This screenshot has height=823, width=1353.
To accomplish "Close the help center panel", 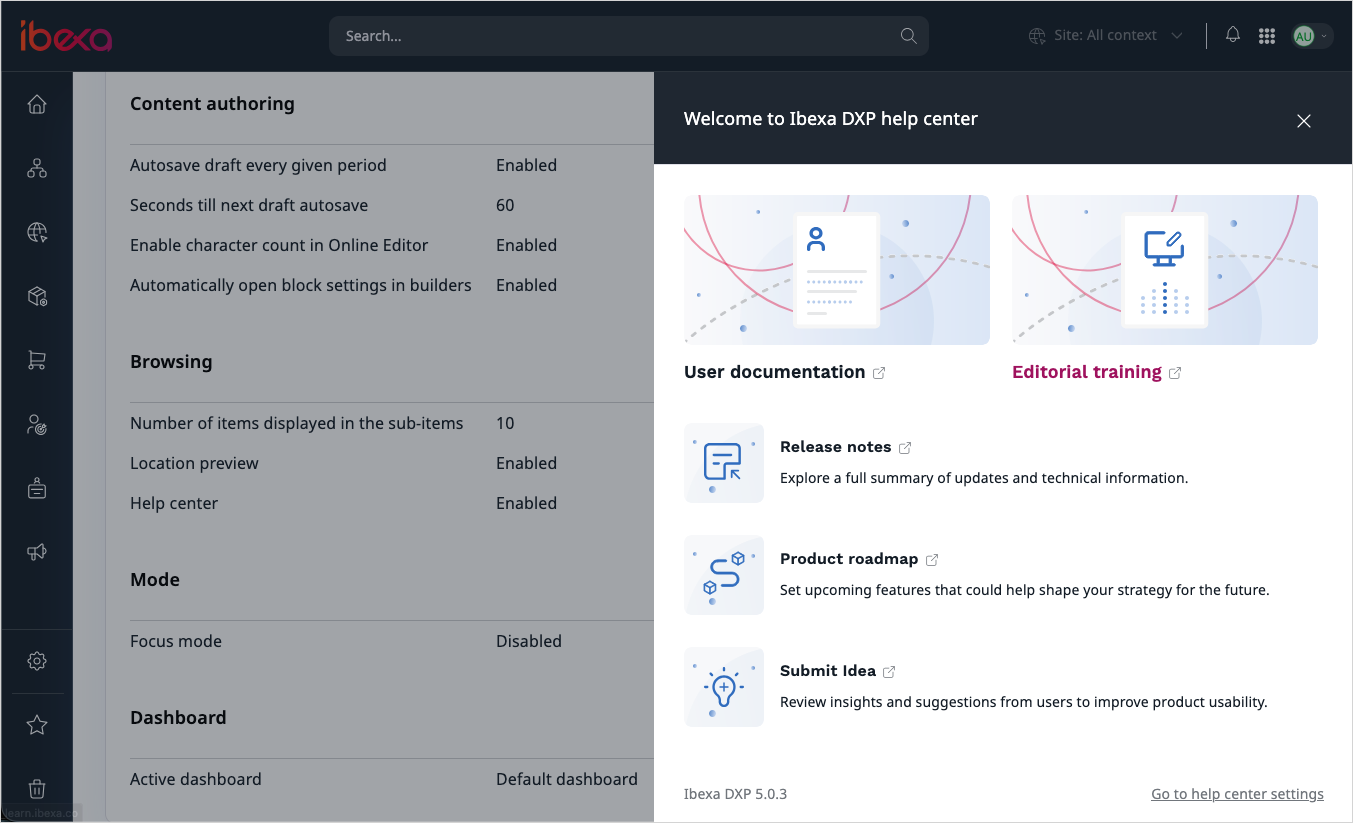I will 1303,121.
